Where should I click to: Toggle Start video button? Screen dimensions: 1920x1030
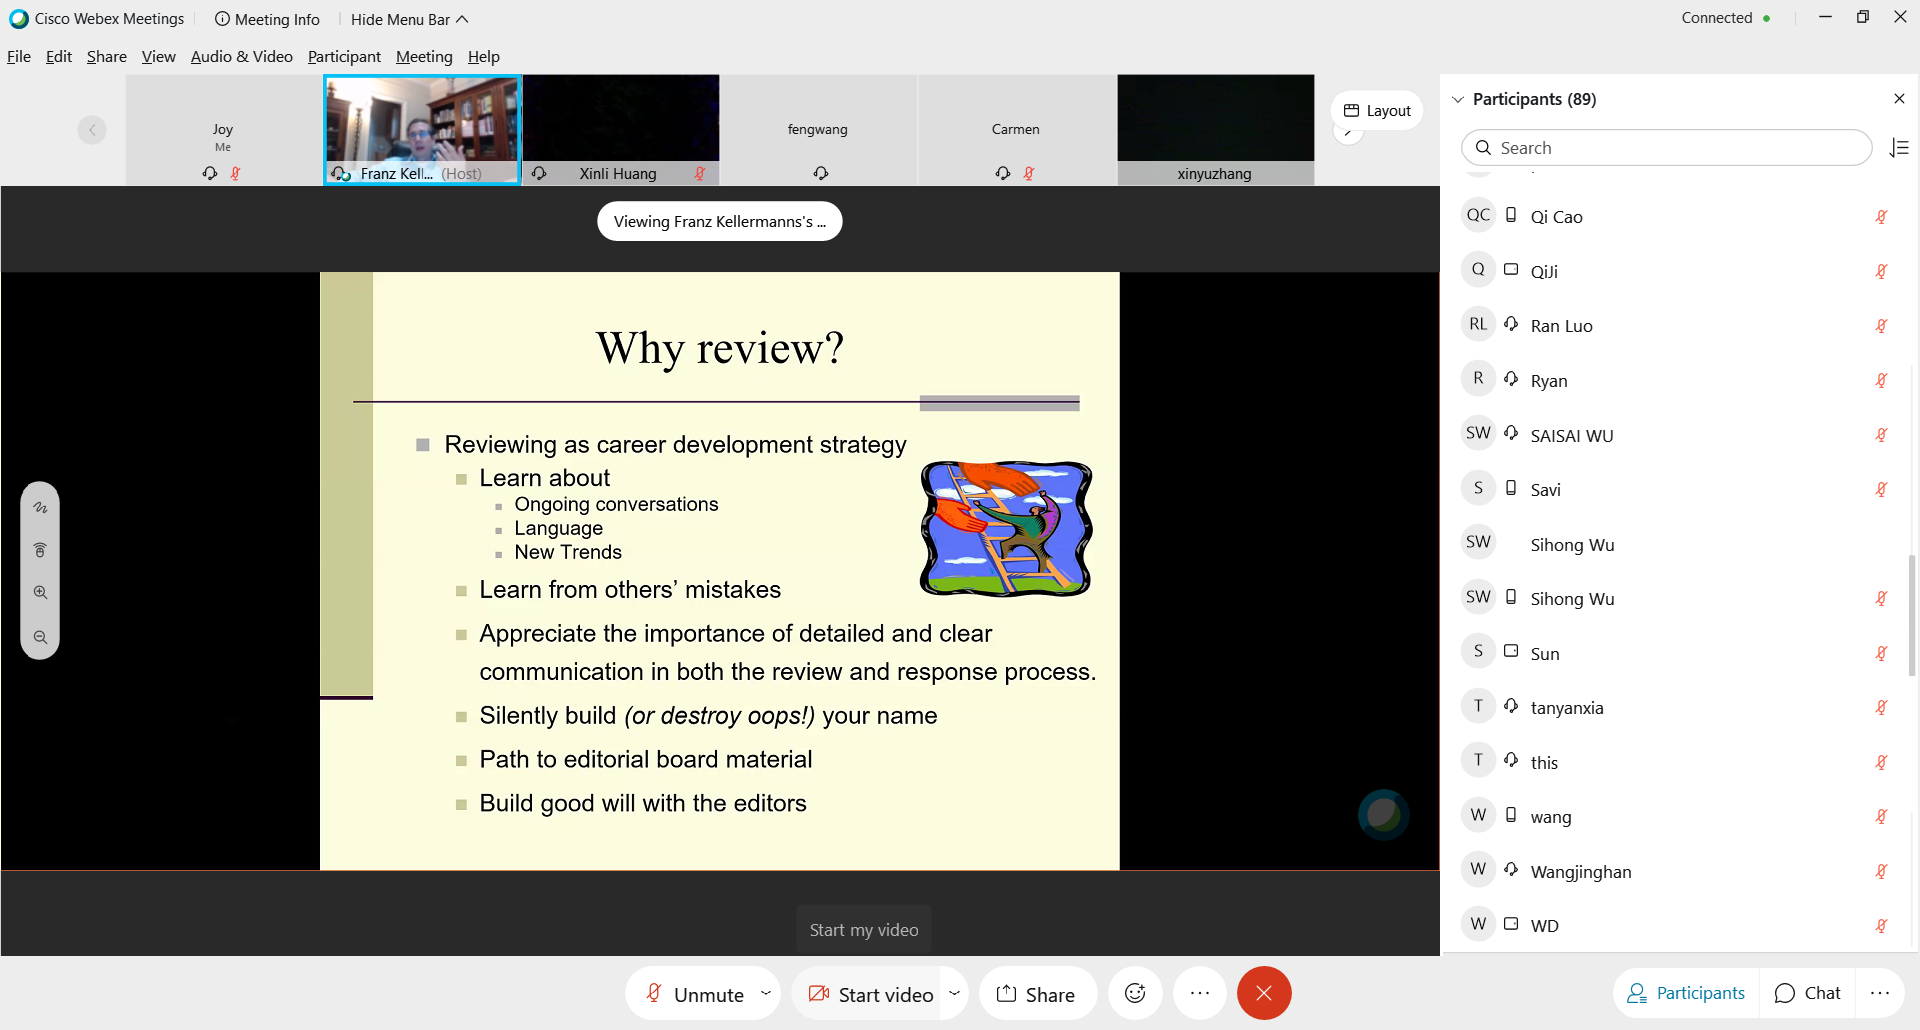(x=871, y=994)
